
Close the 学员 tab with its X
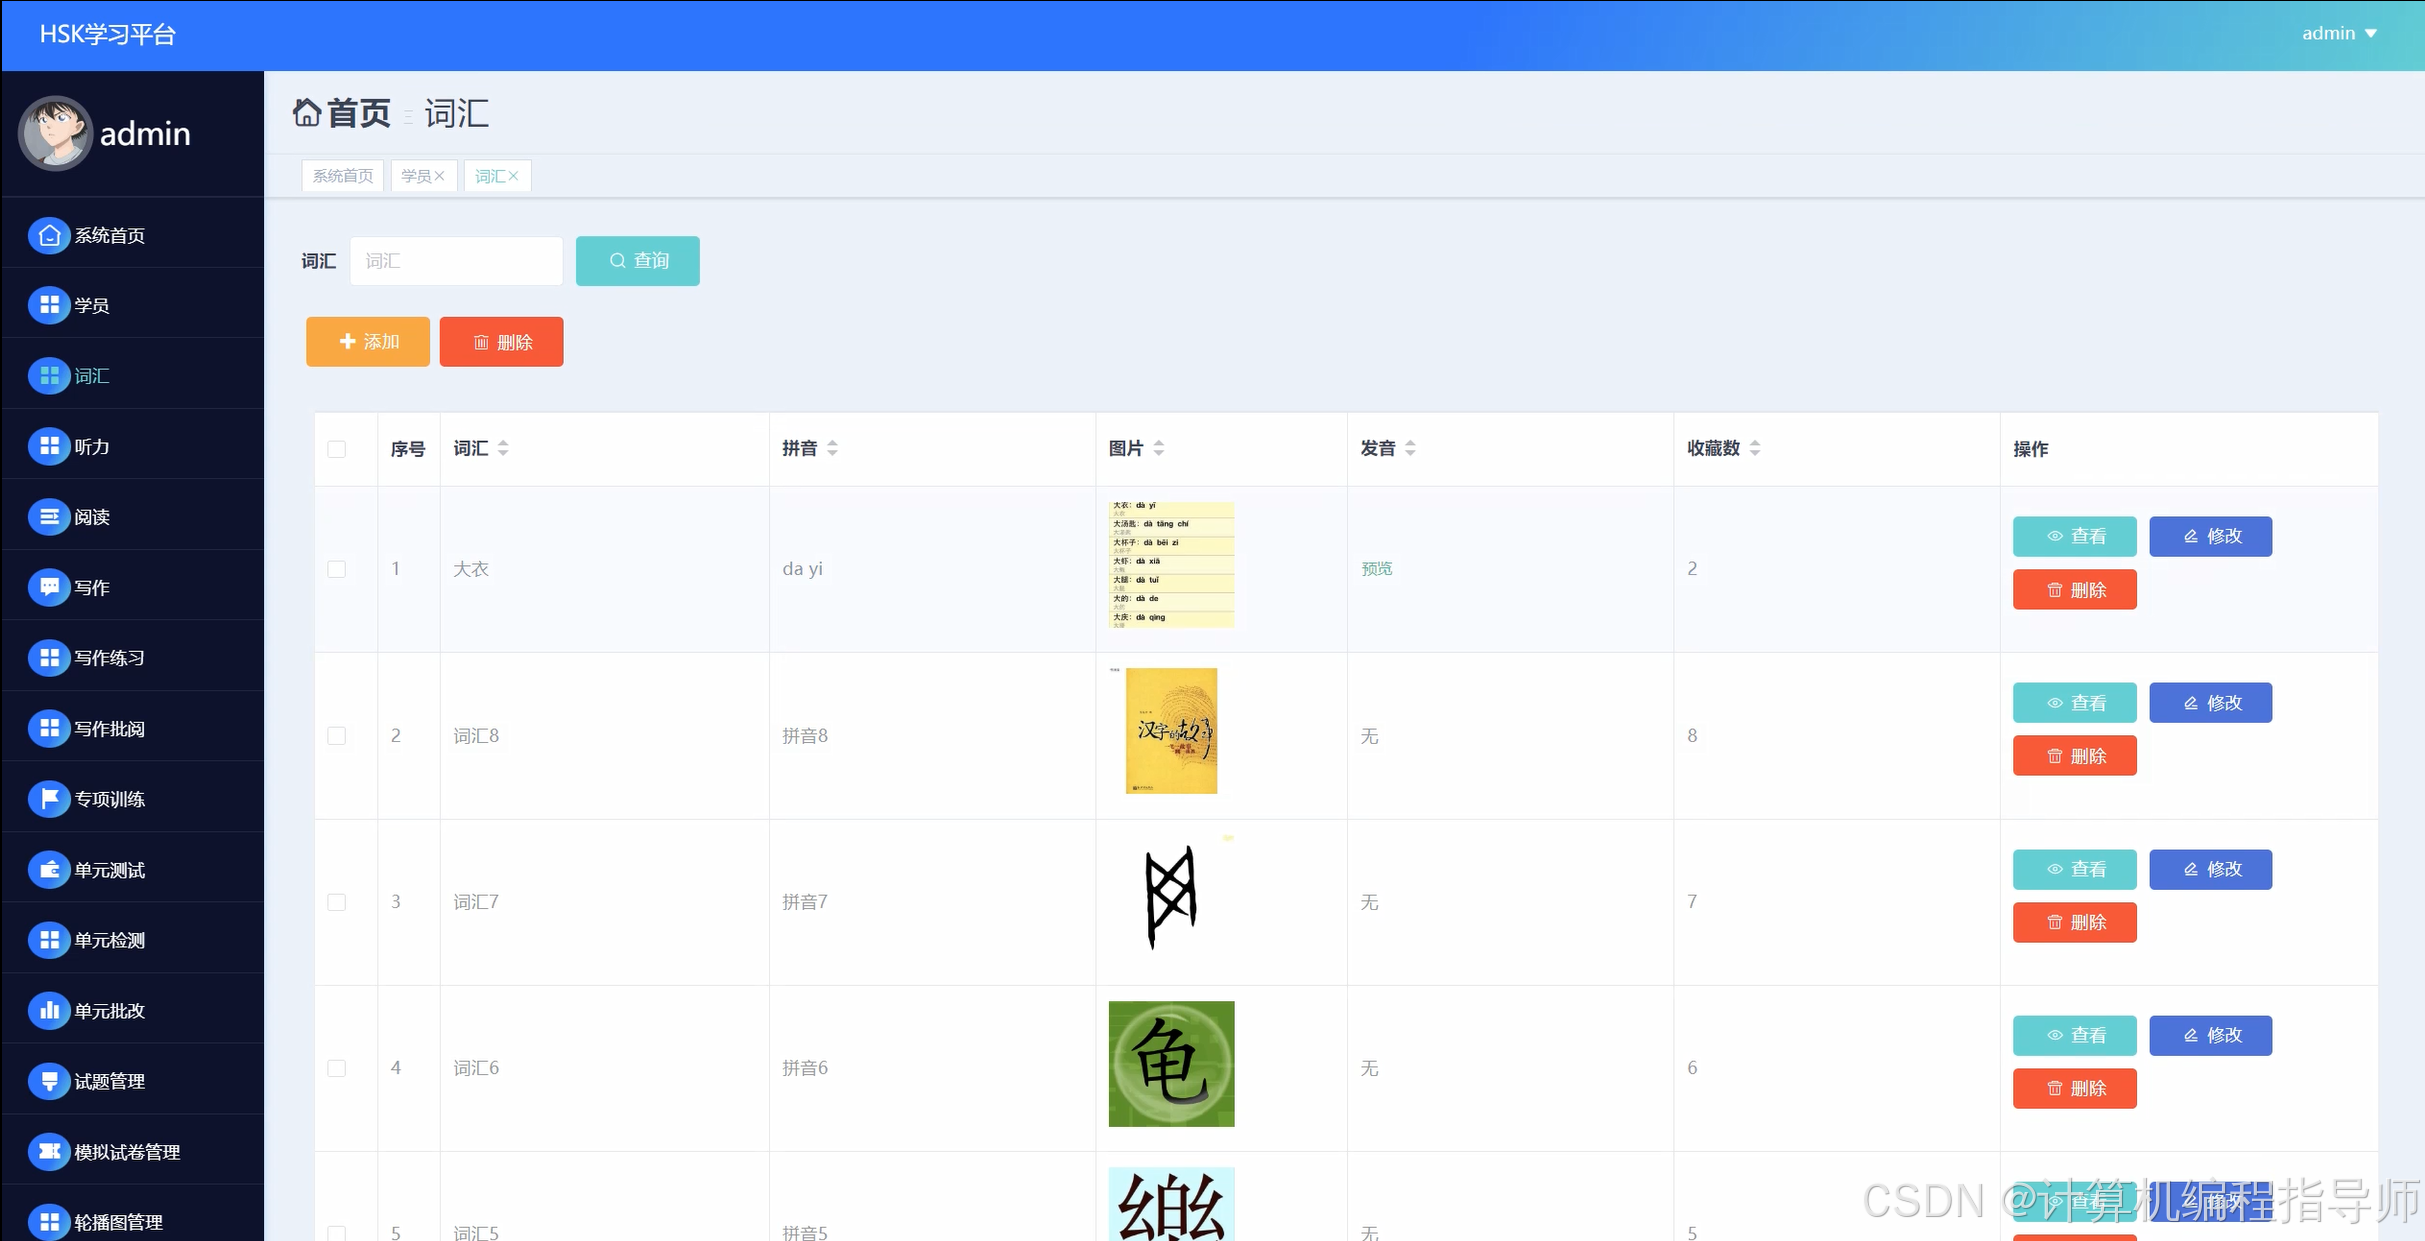[x=439, y=176]
